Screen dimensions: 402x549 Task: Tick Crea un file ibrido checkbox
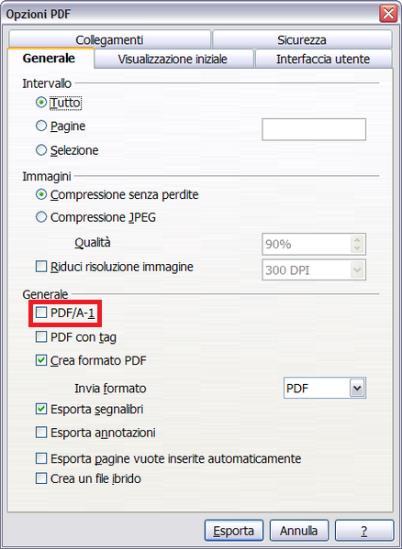point(41,478)
